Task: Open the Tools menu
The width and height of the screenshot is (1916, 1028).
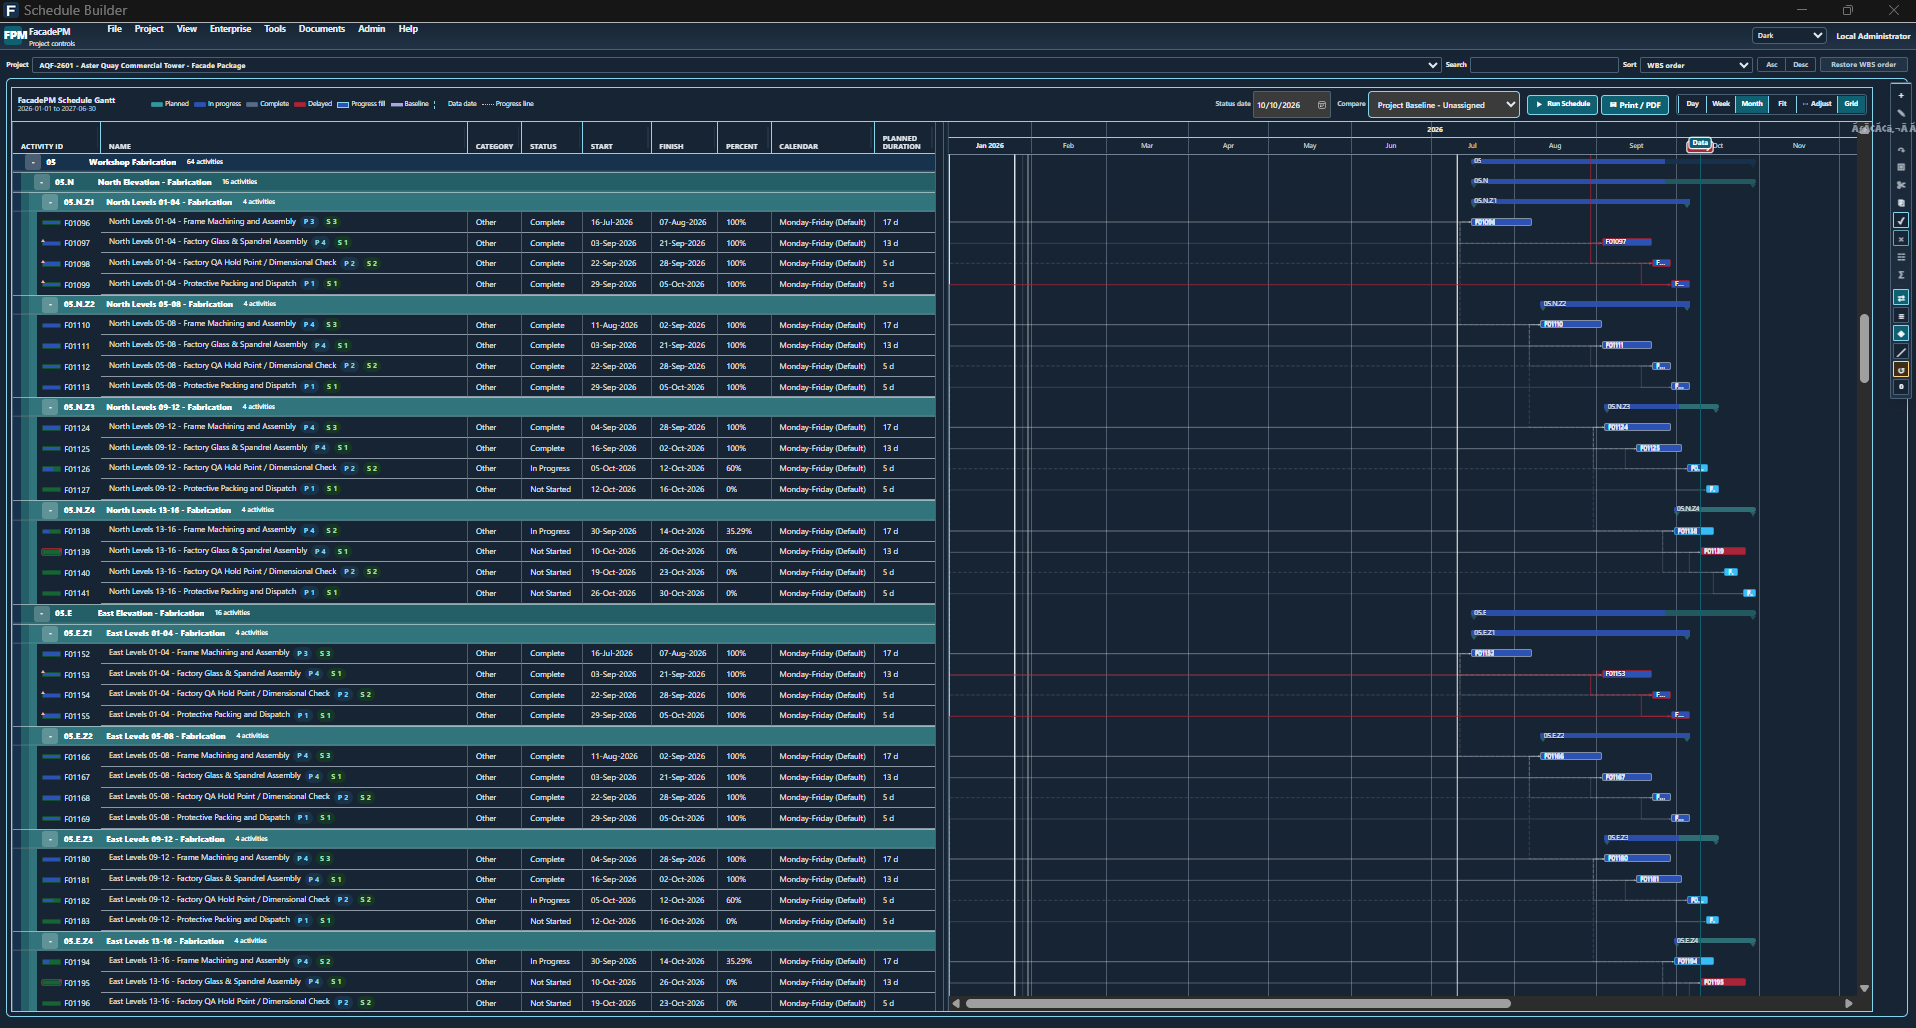Action: 275,29
